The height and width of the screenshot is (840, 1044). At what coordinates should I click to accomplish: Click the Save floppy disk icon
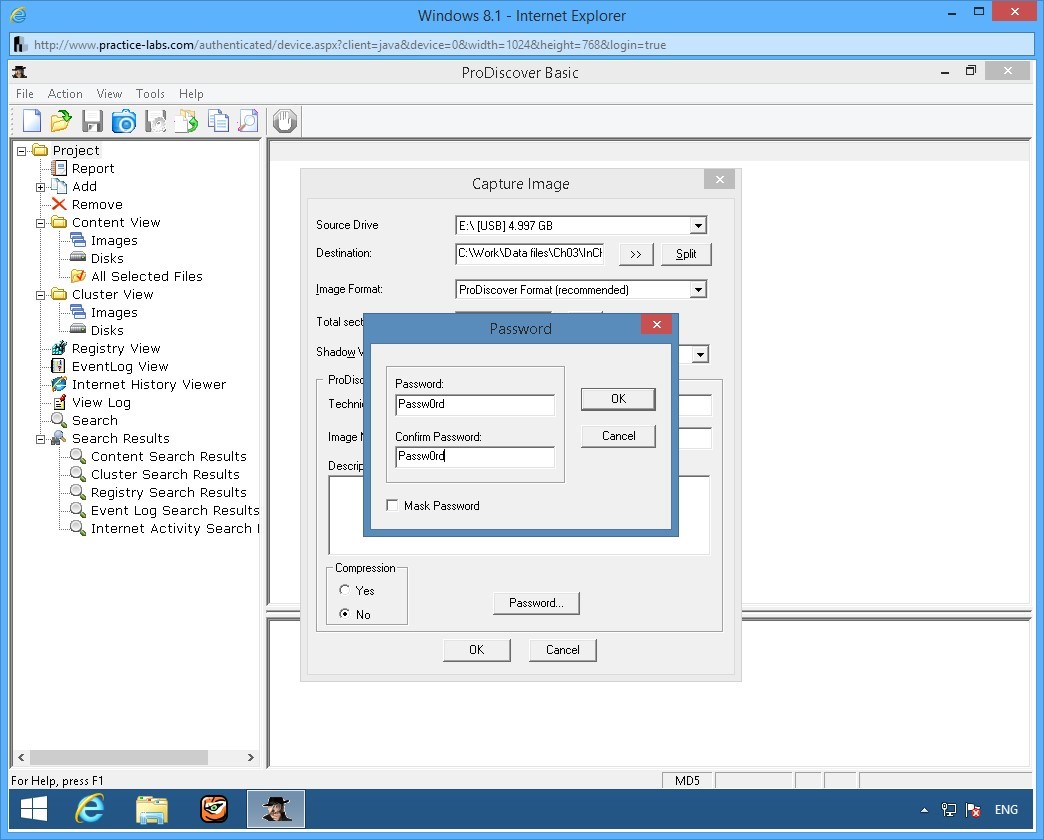[x=93, y=121]
